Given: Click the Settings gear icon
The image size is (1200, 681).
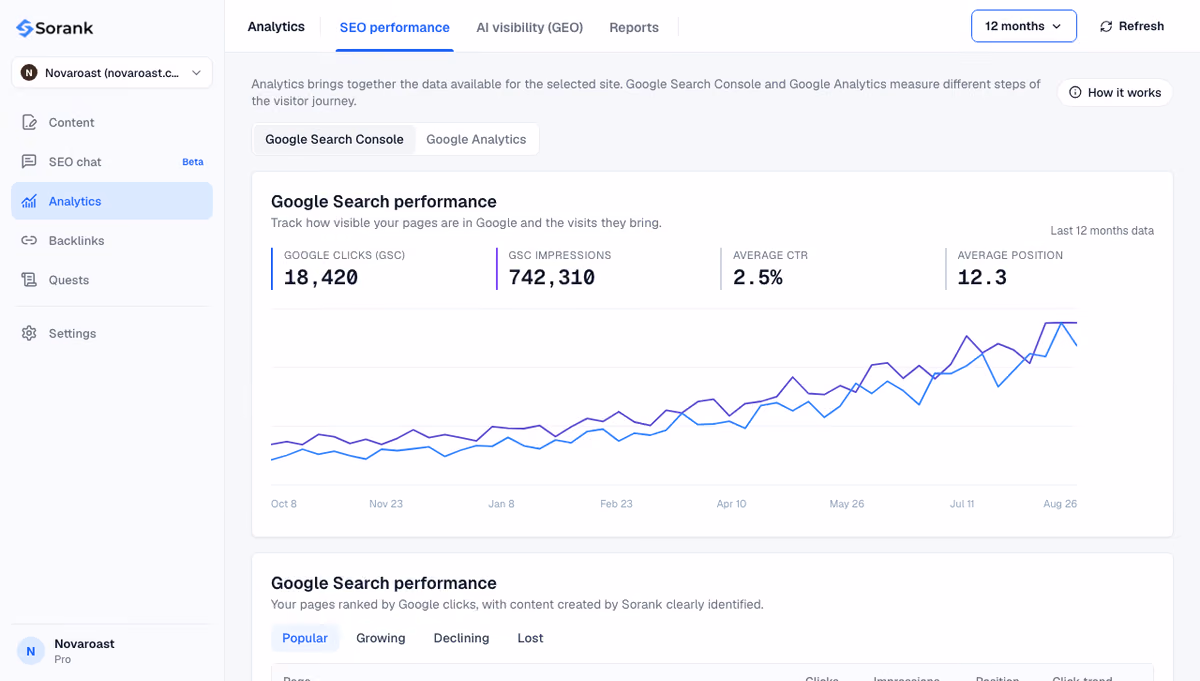Looking at the screenshot, I should [29, 333].
